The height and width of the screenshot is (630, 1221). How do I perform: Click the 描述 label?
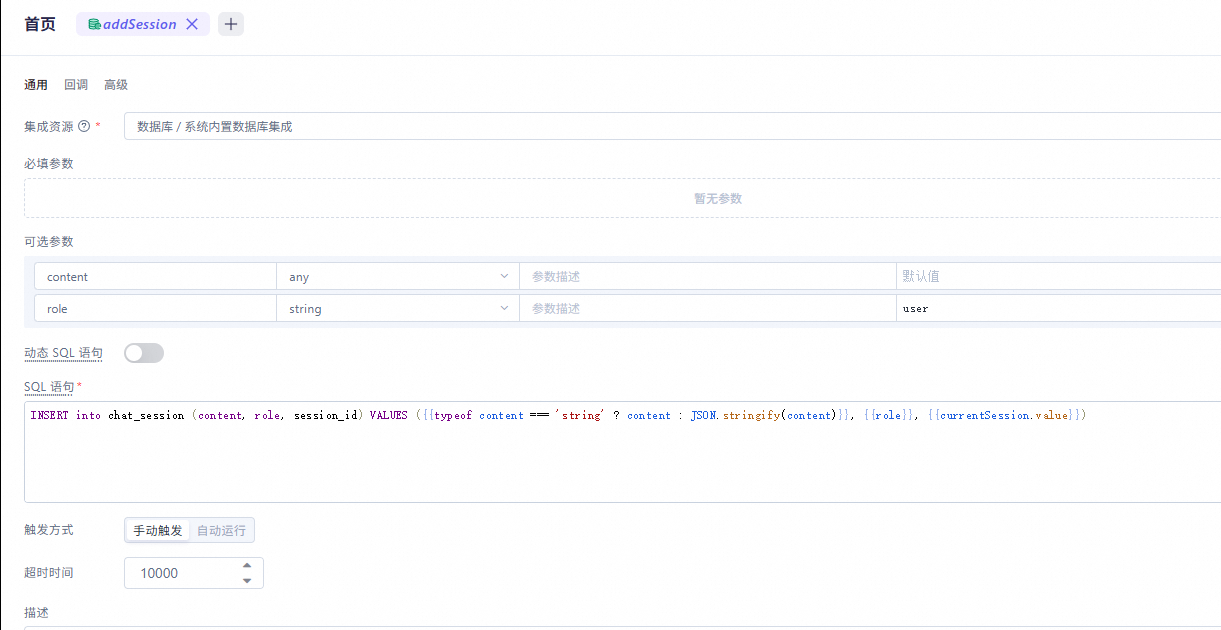pos(36,612)
